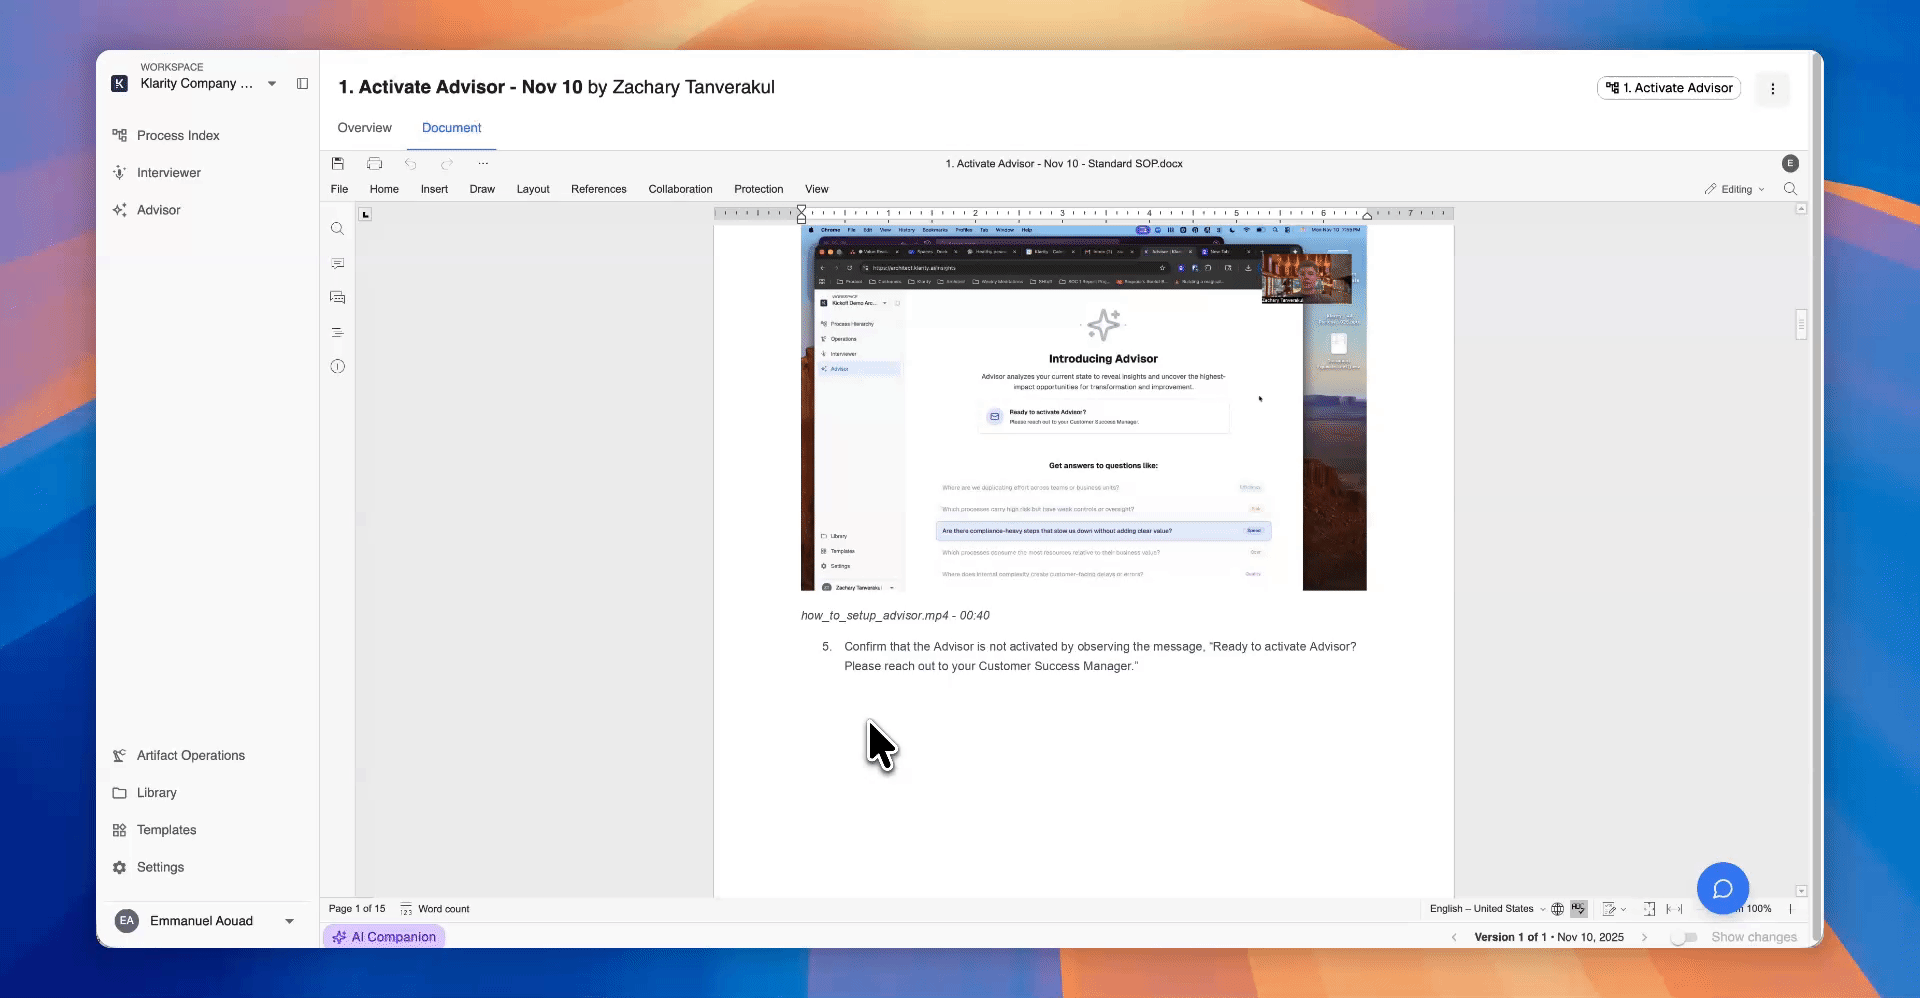Image resolution: width=1920 pixels, height=998 pixels.
Task: Expand the Klarity Company workspace dropdown
Action: point(272,83)
